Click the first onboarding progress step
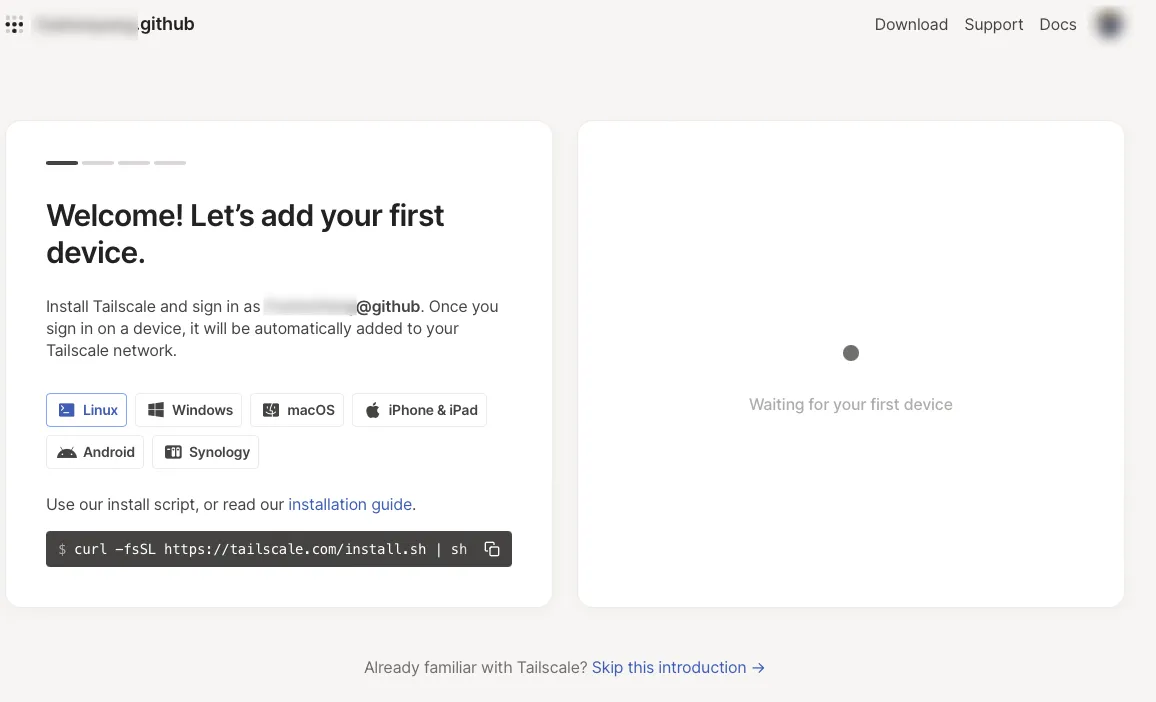Viewport: 1156px width, 702px height. (62, 162)
